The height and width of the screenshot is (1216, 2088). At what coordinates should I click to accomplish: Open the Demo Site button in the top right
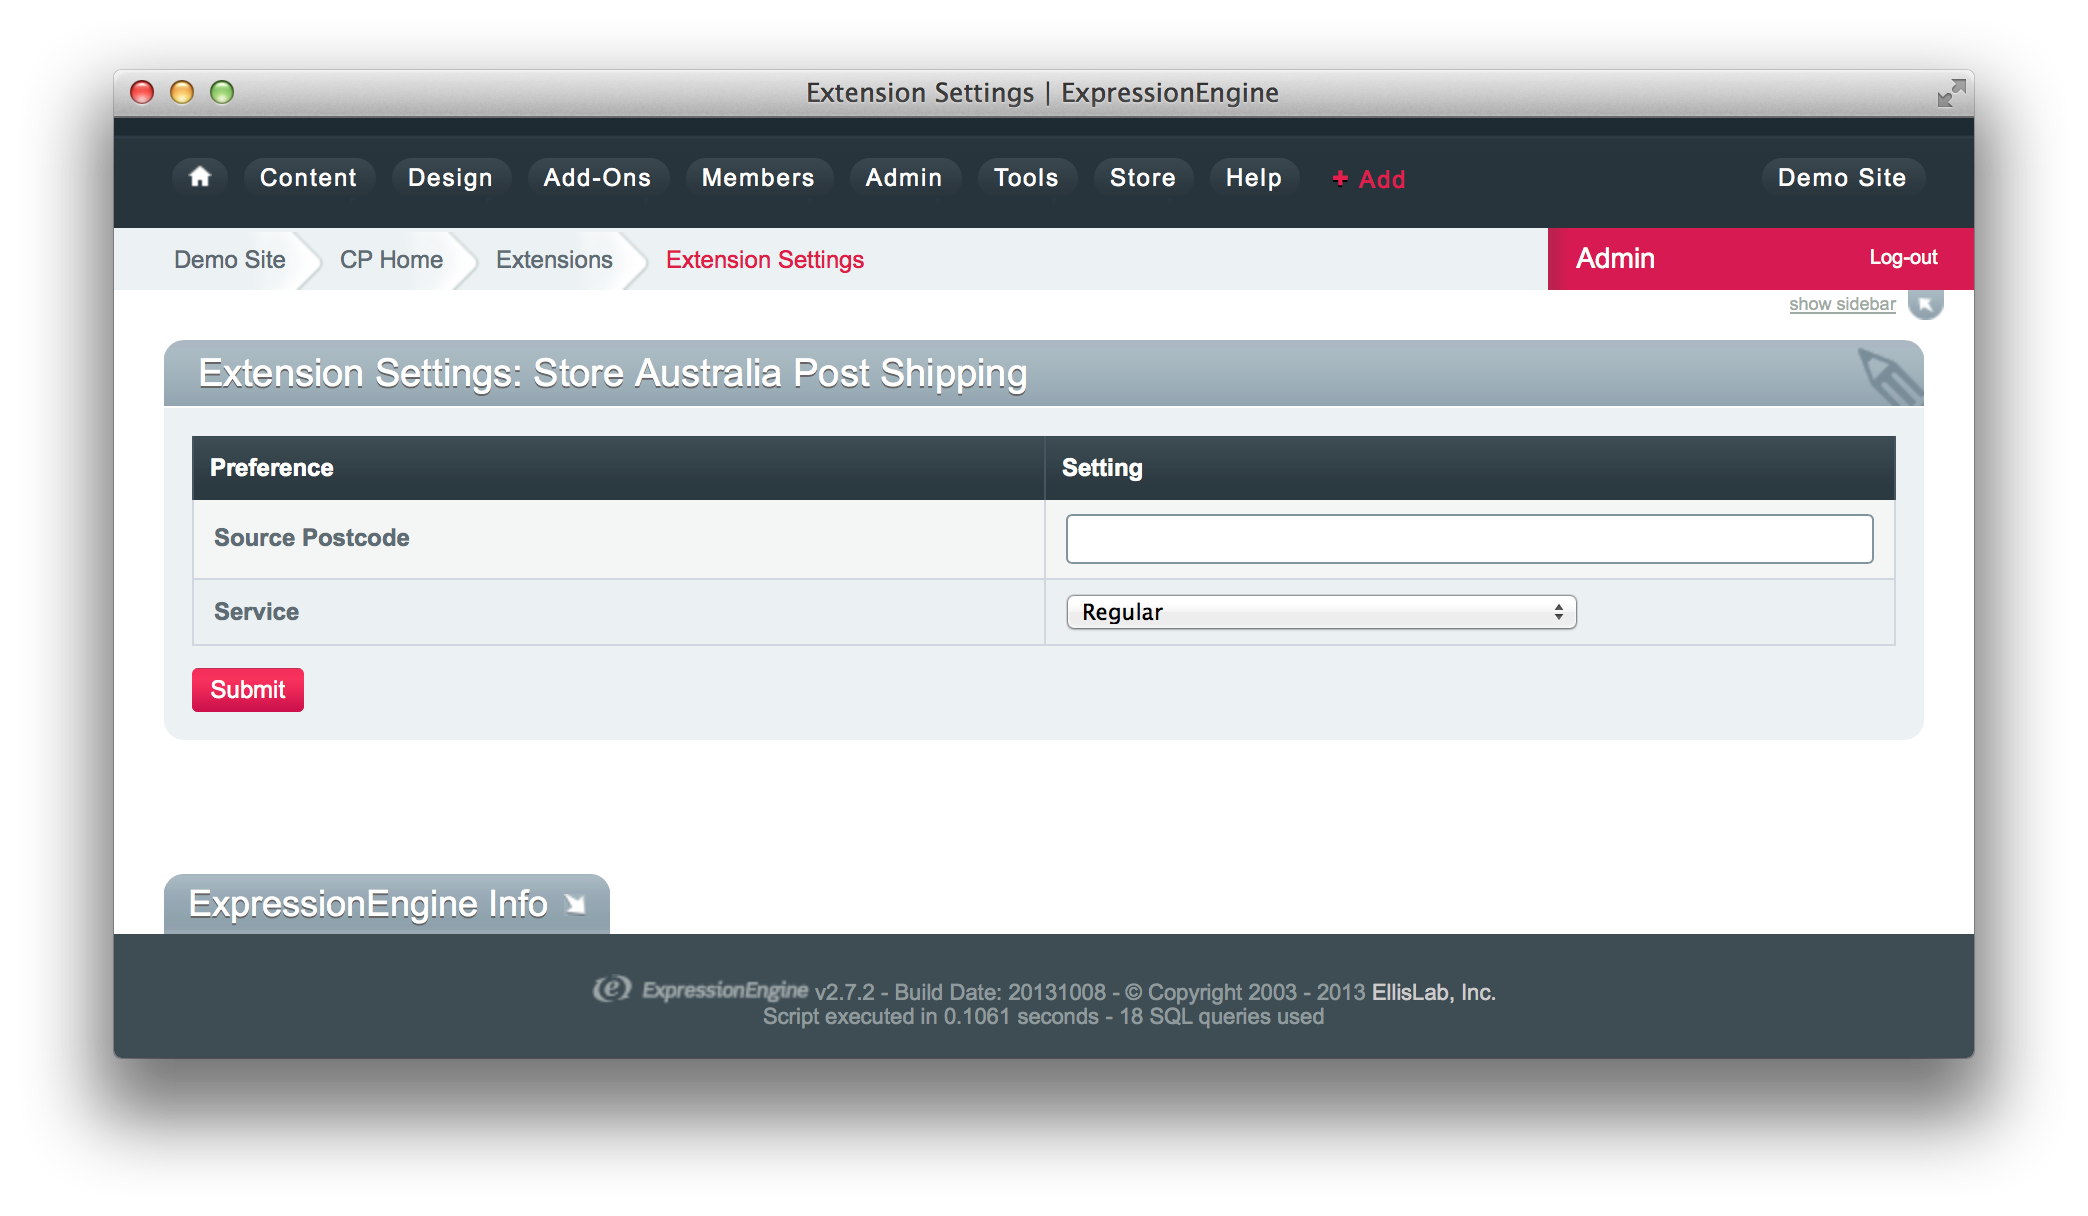click(x=1842, y=177)
